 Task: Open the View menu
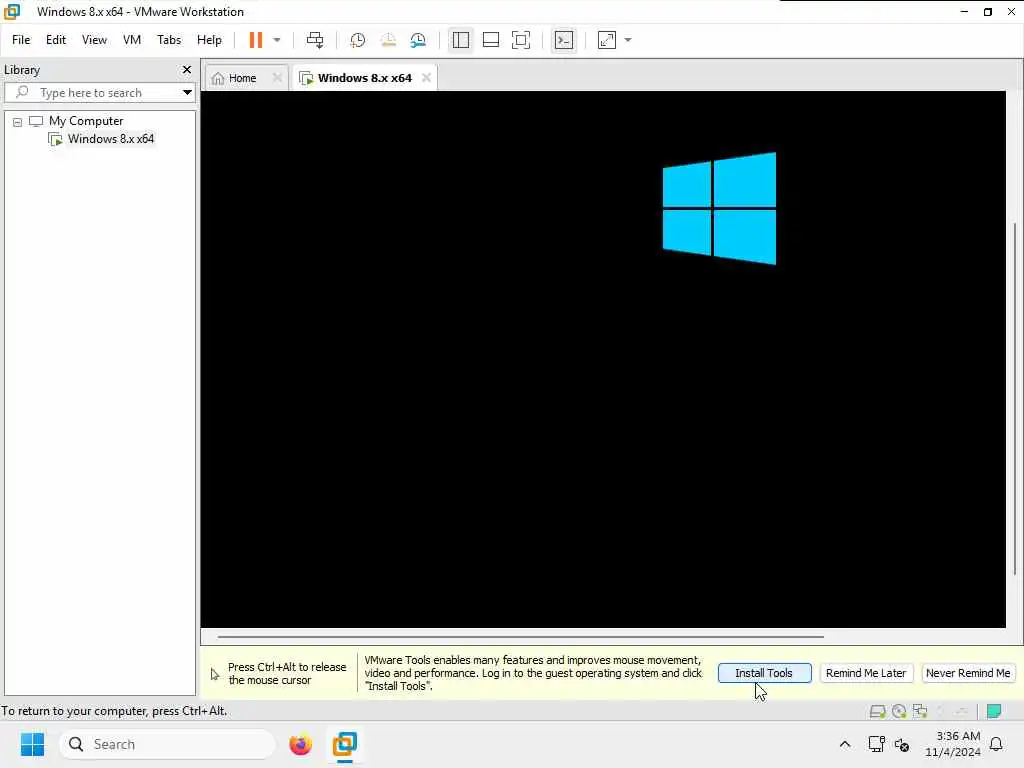pyautogui.click(x=94, y=40)
